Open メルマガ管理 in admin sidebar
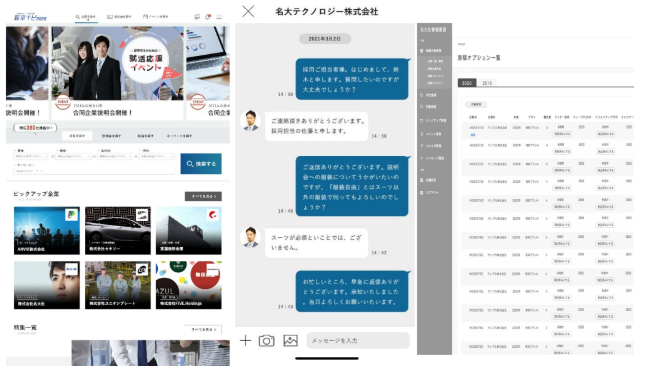Image resolution: width=650 pixels, height=368 pixels. (432, 146)
